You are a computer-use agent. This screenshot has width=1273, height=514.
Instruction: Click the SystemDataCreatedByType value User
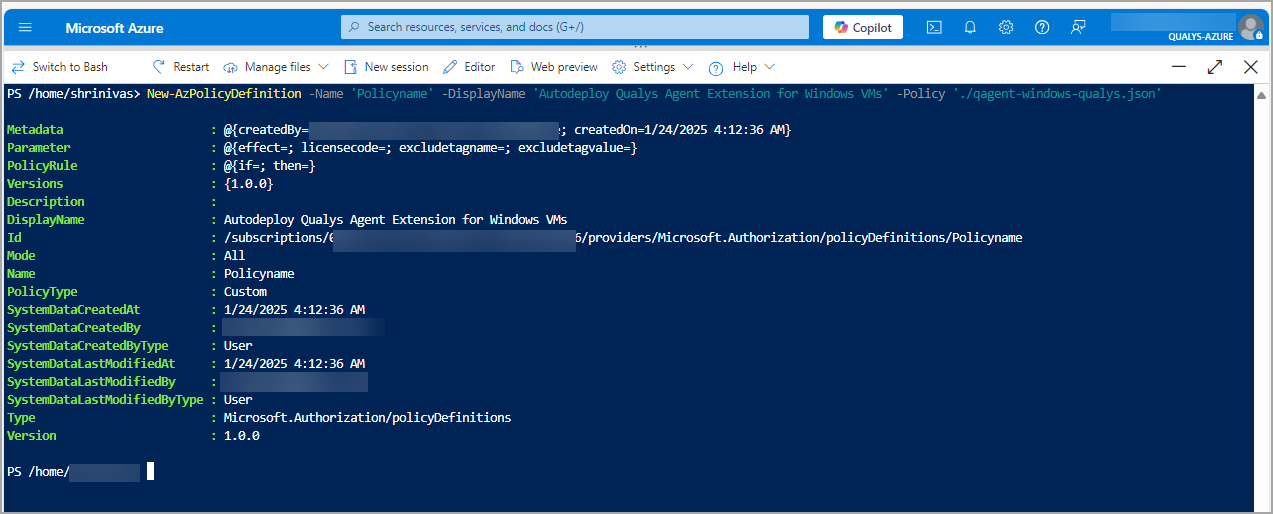(x=238, y=346)
